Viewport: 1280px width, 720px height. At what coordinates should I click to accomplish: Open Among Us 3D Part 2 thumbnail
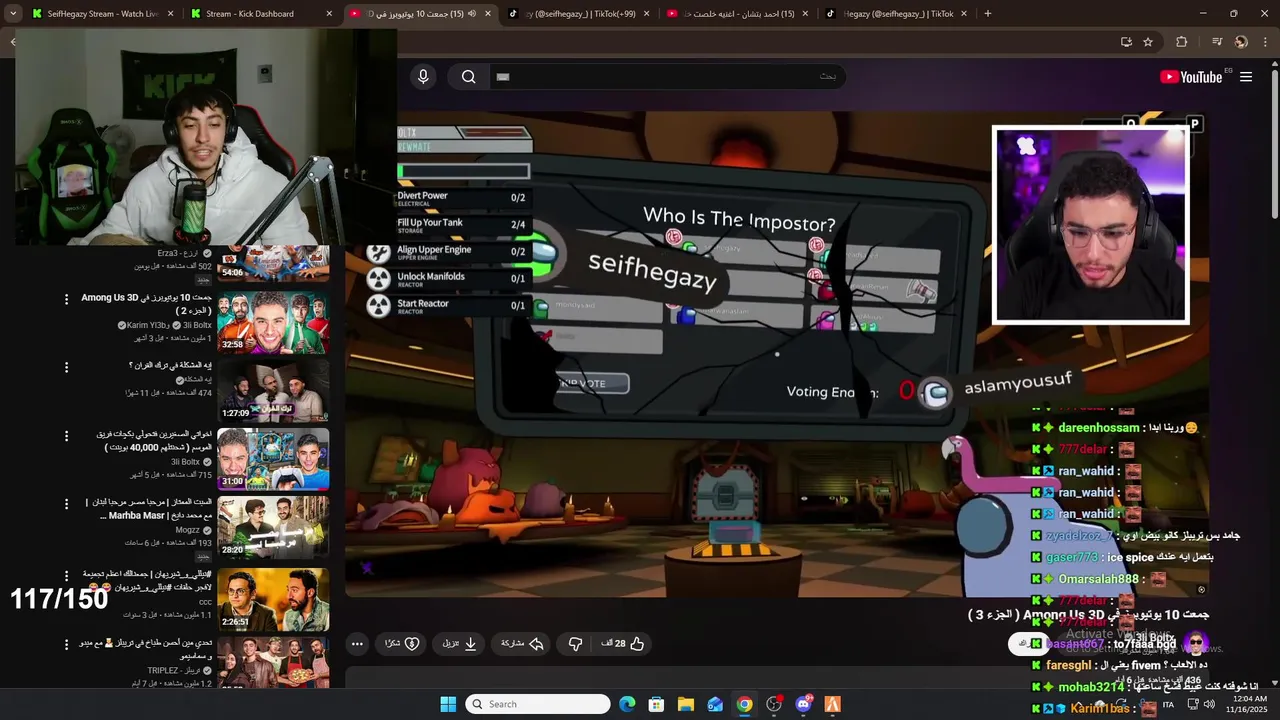[273, 321]
